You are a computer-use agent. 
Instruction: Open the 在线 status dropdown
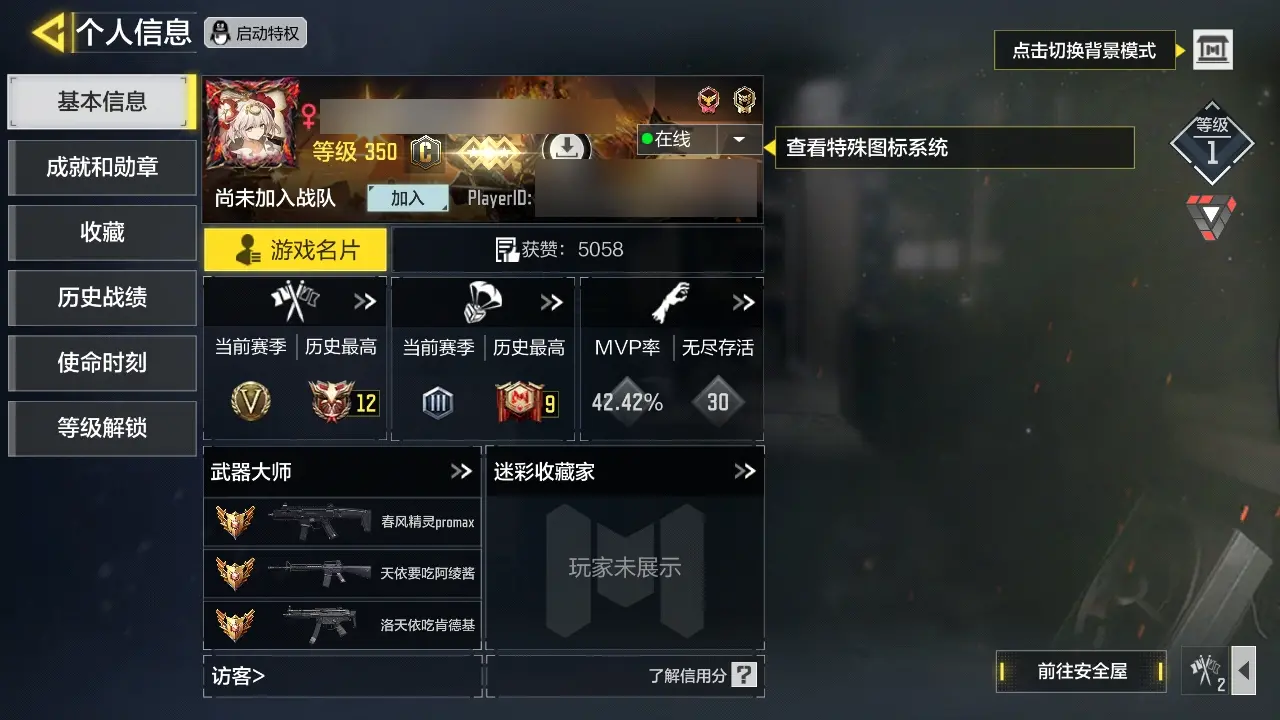(x=740, y=140)
